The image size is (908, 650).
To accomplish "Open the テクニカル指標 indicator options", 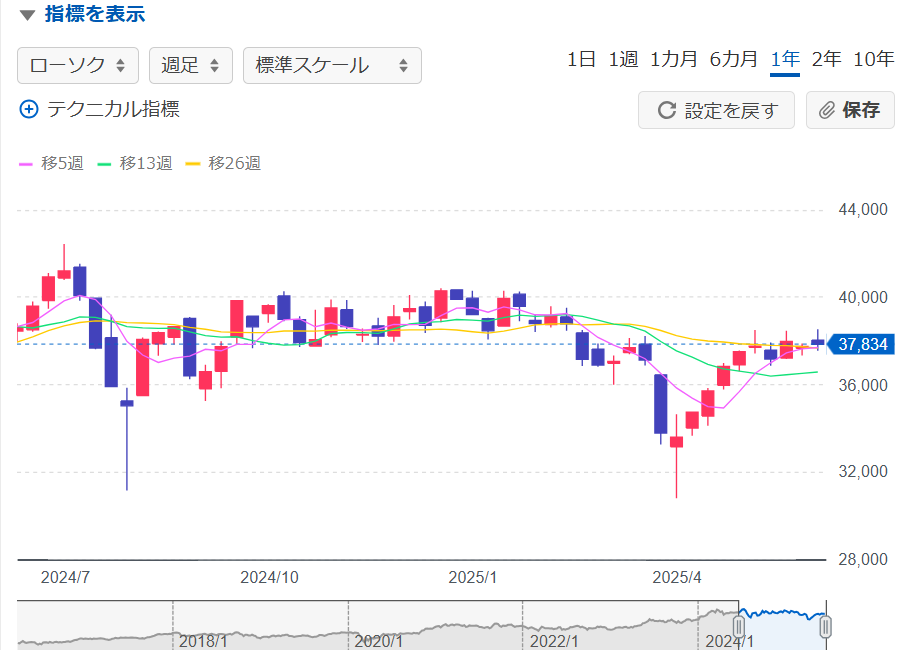I will (114, 109).
